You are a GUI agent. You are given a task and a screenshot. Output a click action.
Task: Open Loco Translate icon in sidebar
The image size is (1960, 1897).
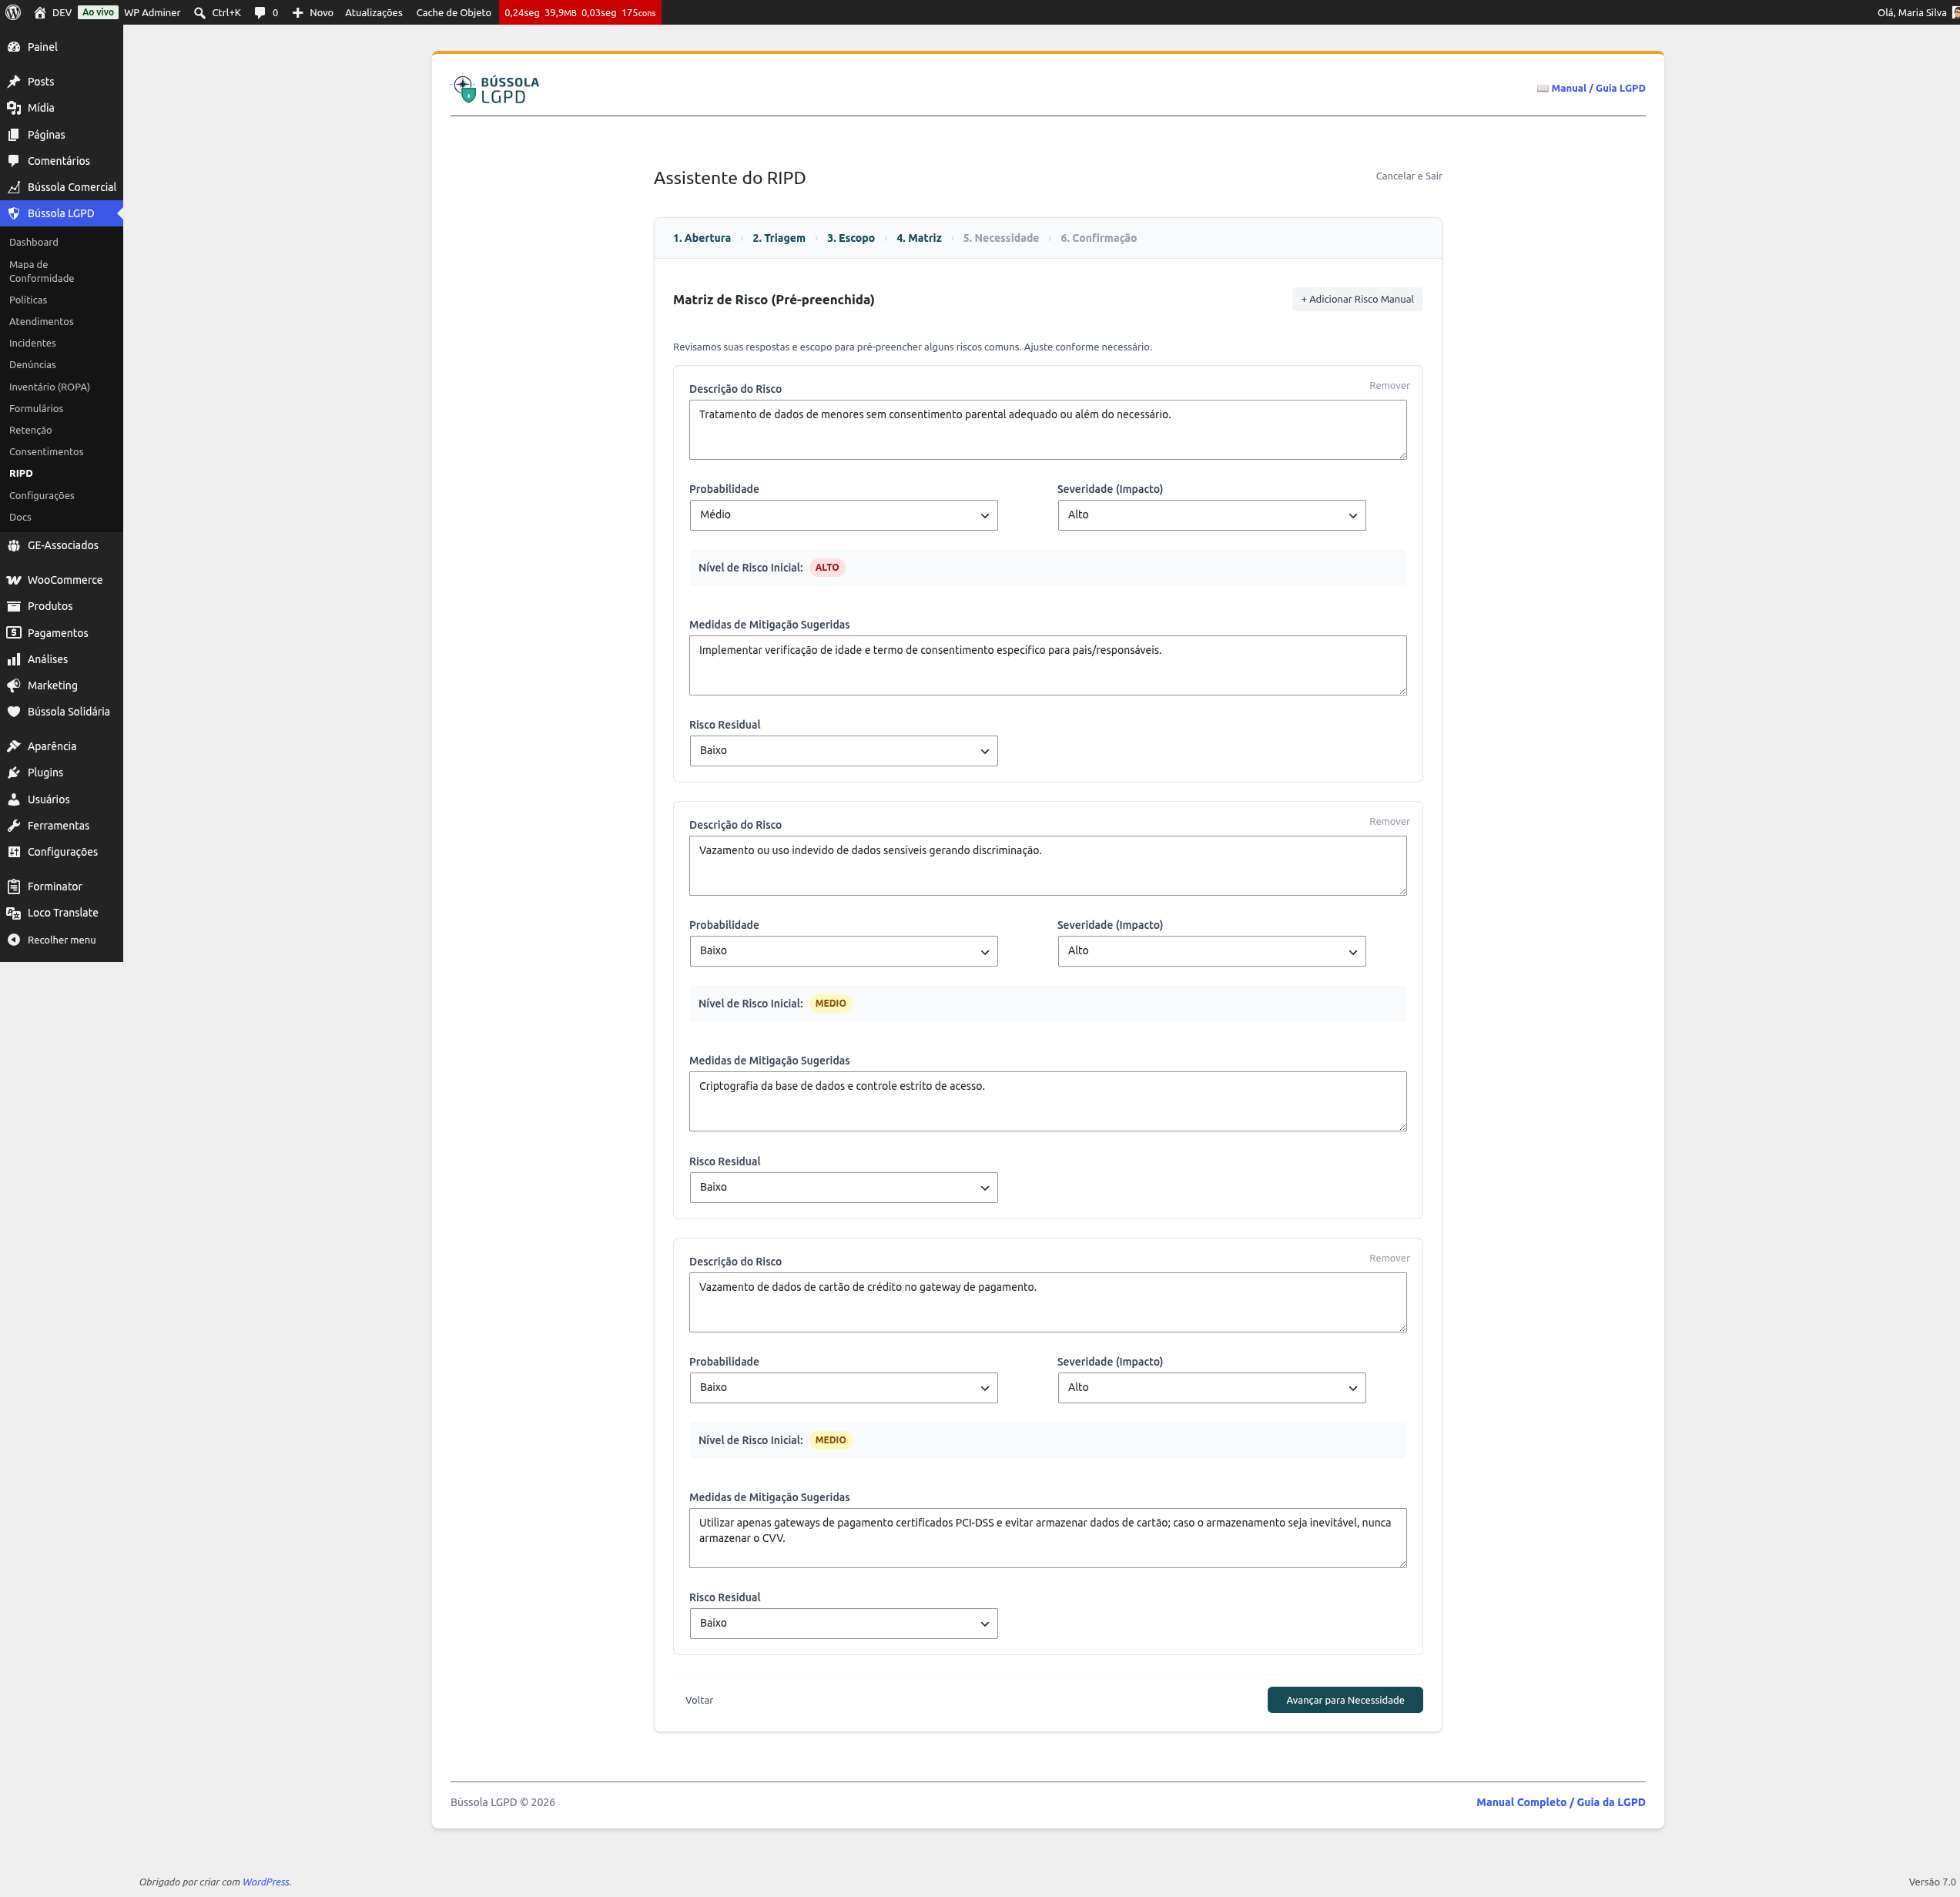14,913
